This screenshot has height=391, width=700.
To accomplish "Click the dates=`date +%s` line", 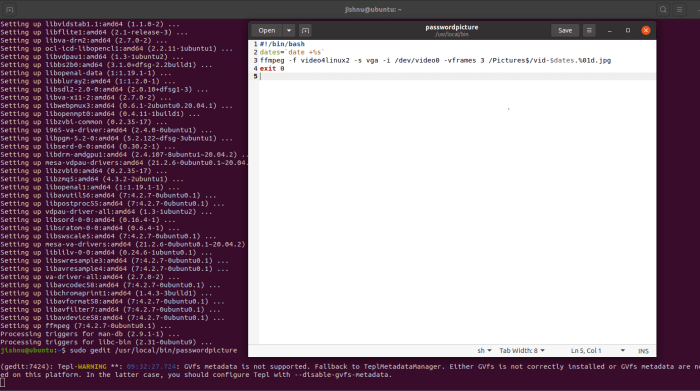I will (292, 52).
